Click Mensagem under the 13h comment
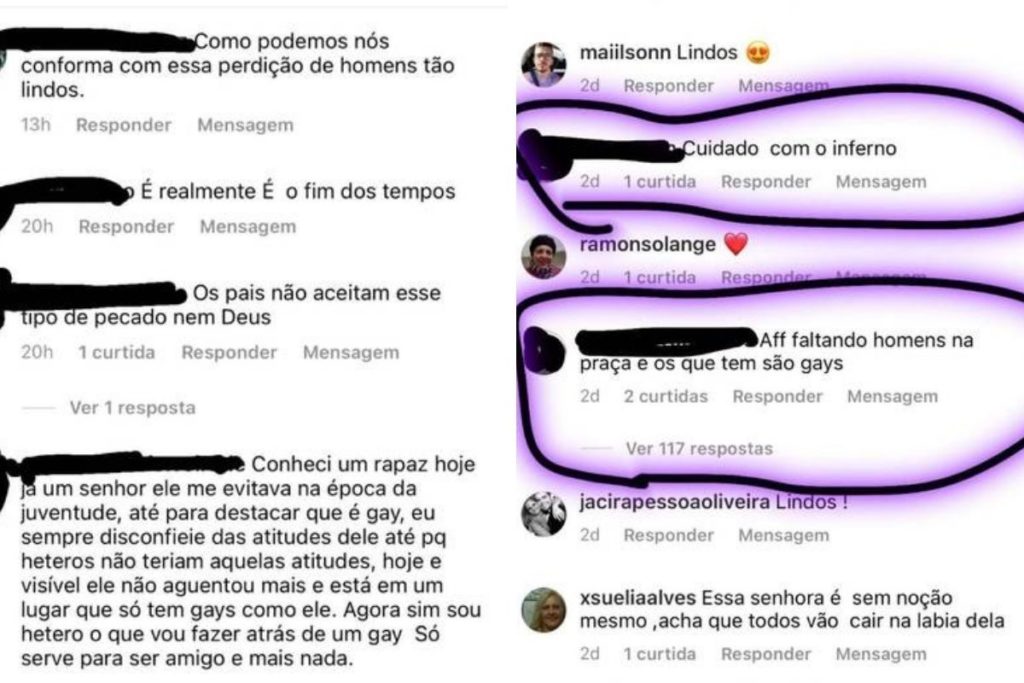1024x683 pixels. (x=246, y=125)
